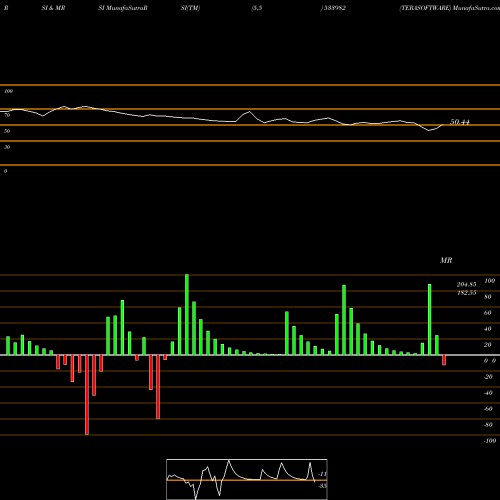Open the mini overview chart thumbnail
Viewport: 500px width, 500px height.
[x=247, y=479]
